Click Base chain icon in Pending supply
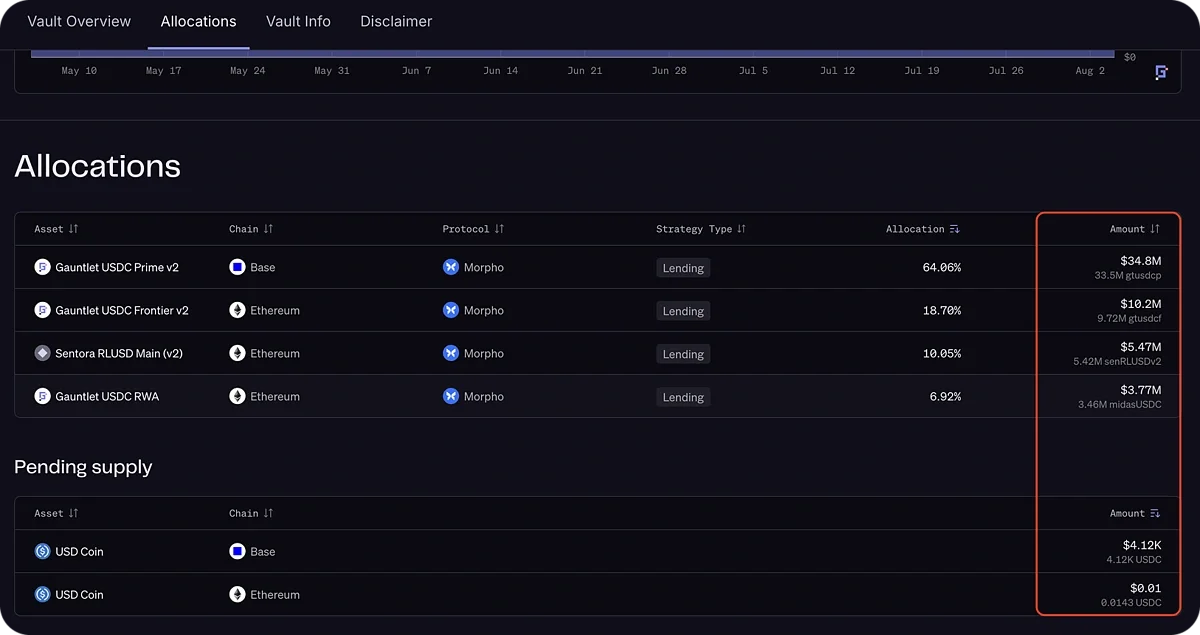Screen dimensions: 1200x635 [x=237, y=551]
